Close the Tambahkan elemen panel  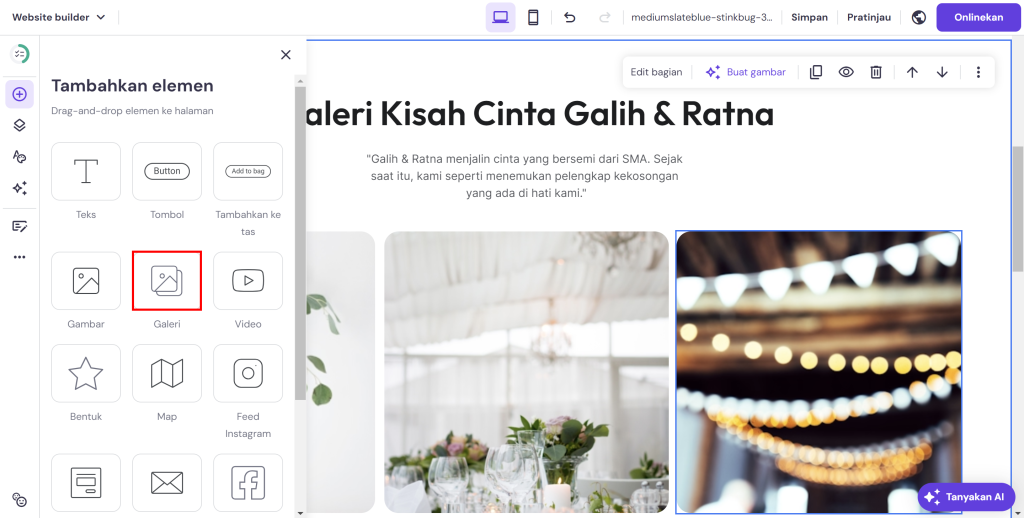pyautogui.click(x=285, y=55)
